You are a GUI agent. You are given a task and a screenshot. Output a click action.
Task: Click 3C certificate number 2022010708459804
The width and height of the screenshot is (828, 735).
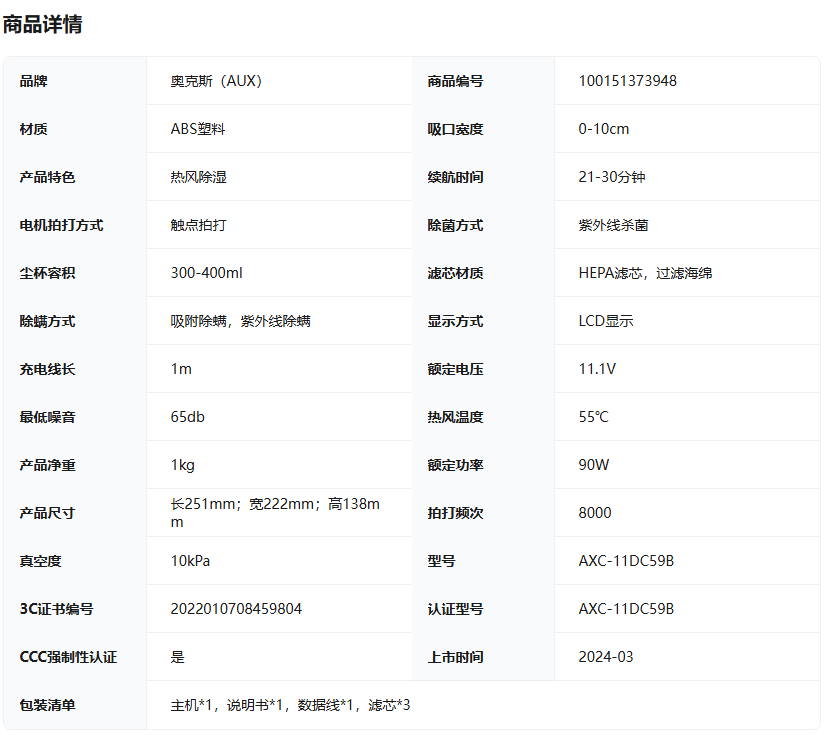(236, 609)
